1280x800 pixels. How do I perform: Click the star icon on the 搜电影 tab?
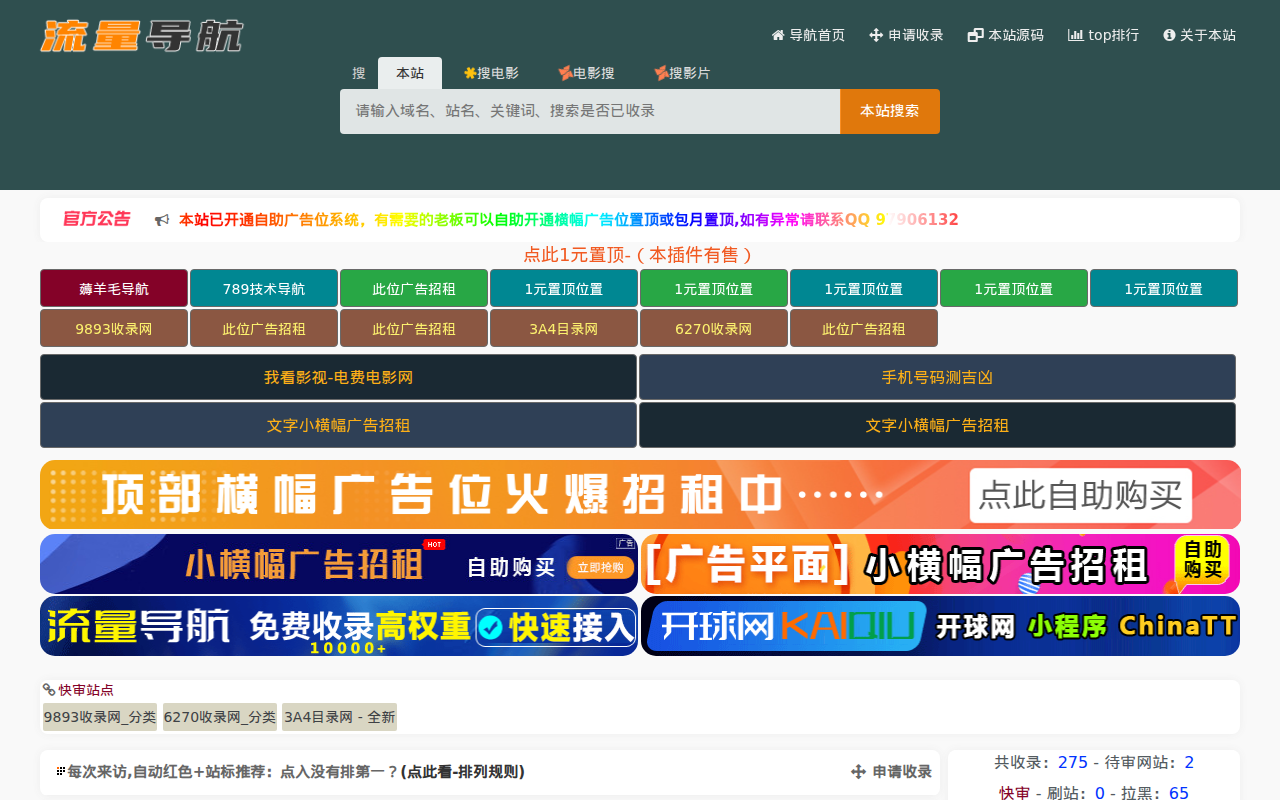(469, 72)
